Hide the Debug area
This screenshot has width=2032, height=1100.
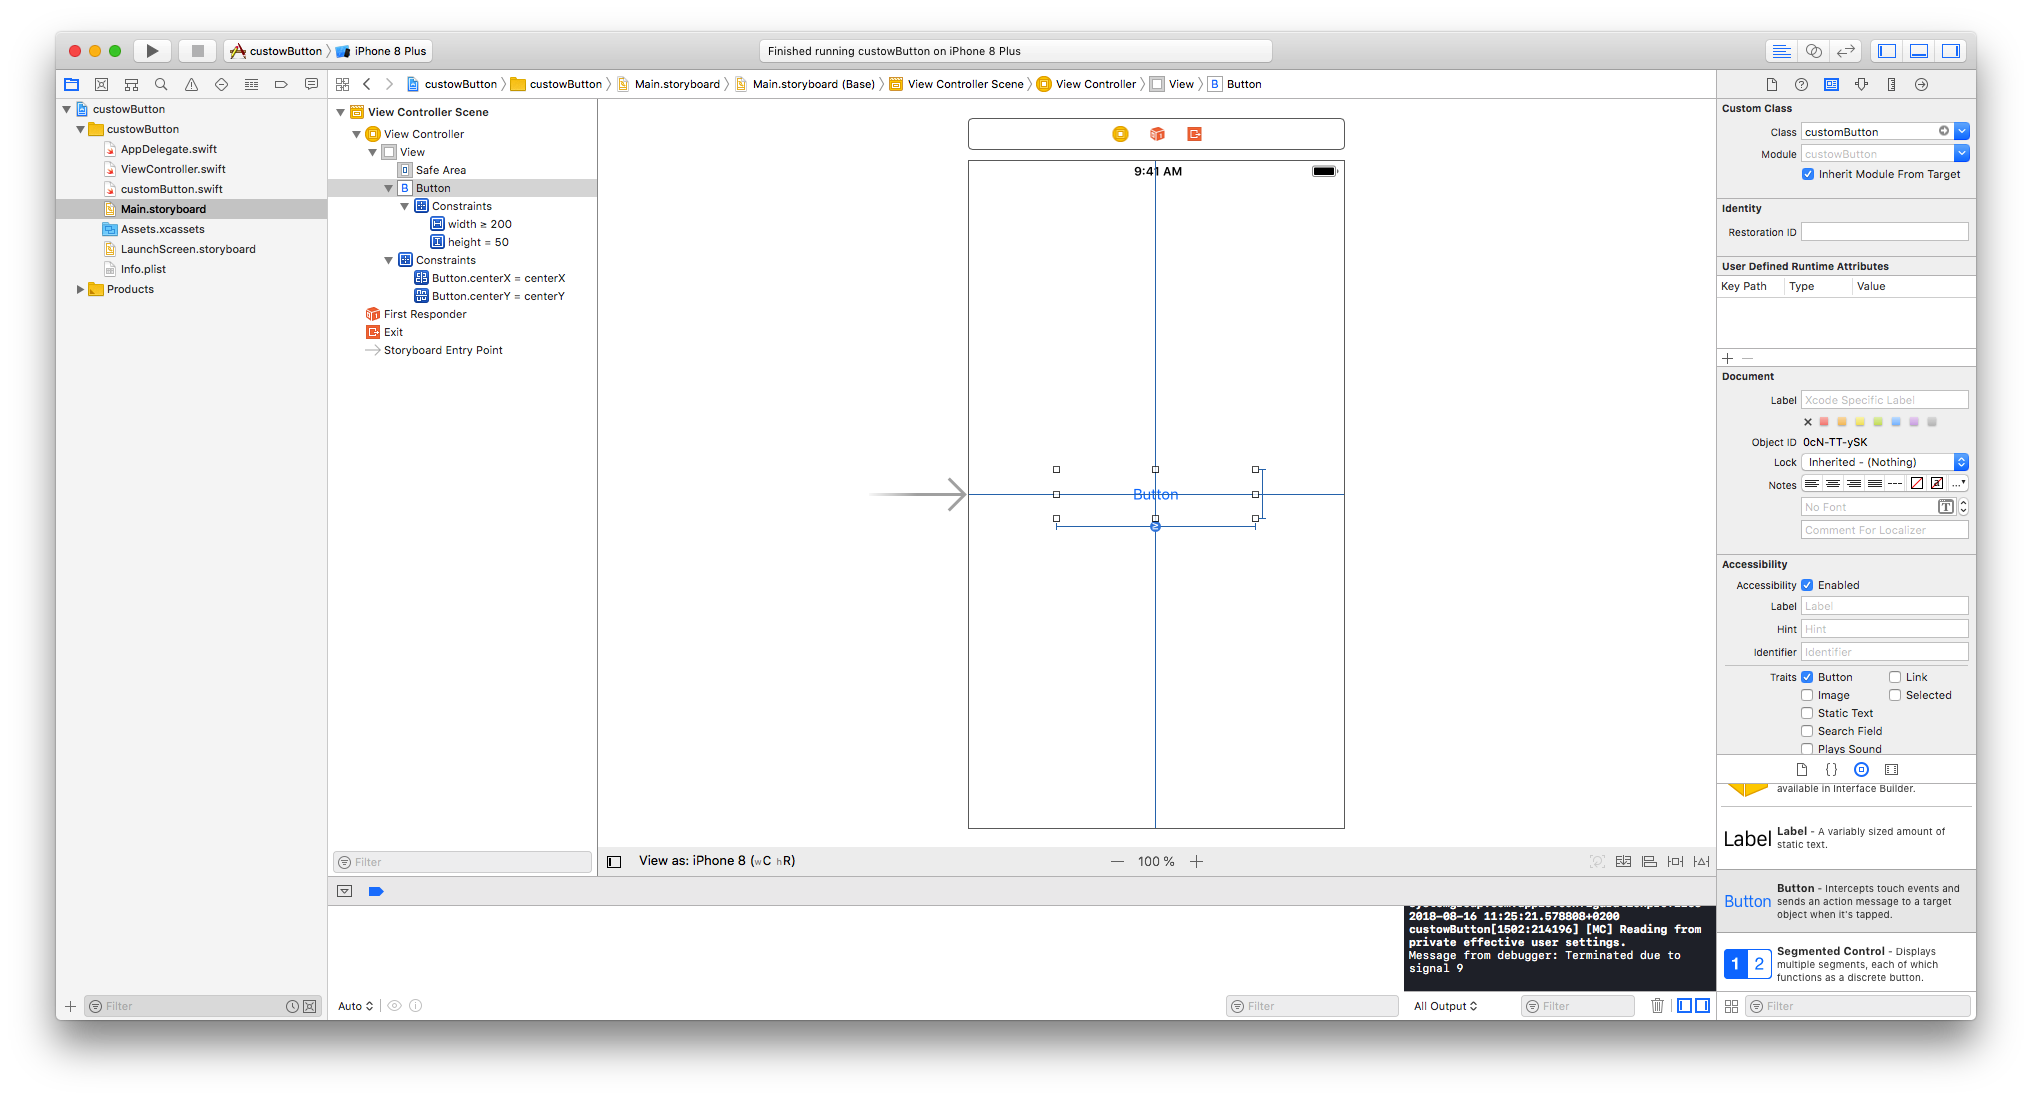click(1919, 51)
